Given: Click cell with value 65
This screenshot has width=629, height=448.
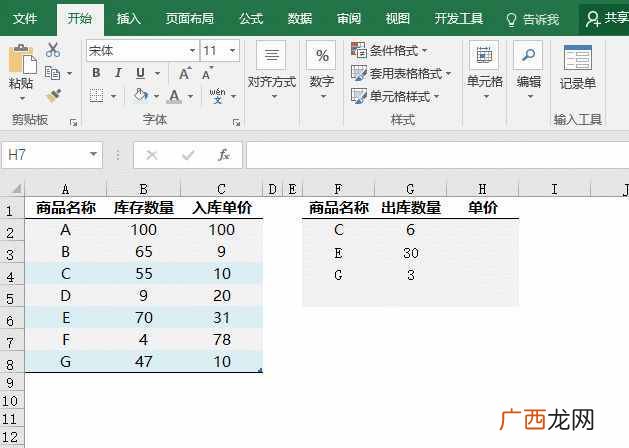Looking at the screenshot, I should point(144,252).
